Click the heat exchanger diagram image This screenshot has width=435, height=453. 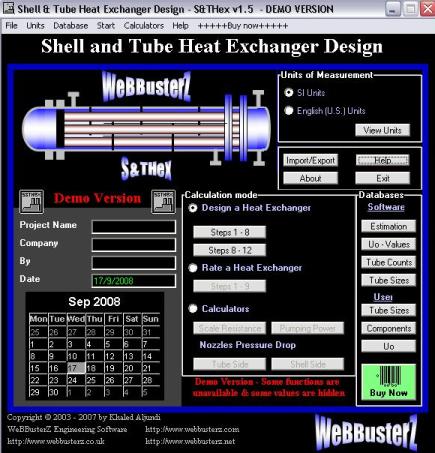pos(147,128)
